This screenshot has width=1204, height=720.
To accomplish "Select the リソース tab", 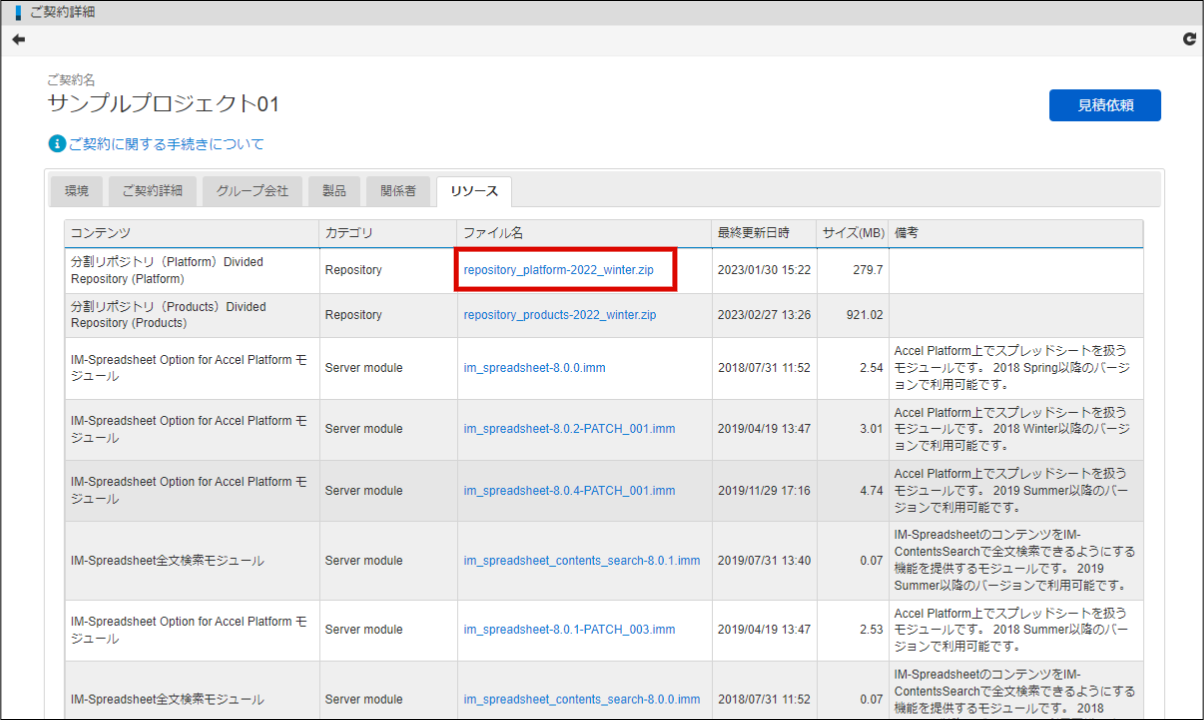I will 474,191.
